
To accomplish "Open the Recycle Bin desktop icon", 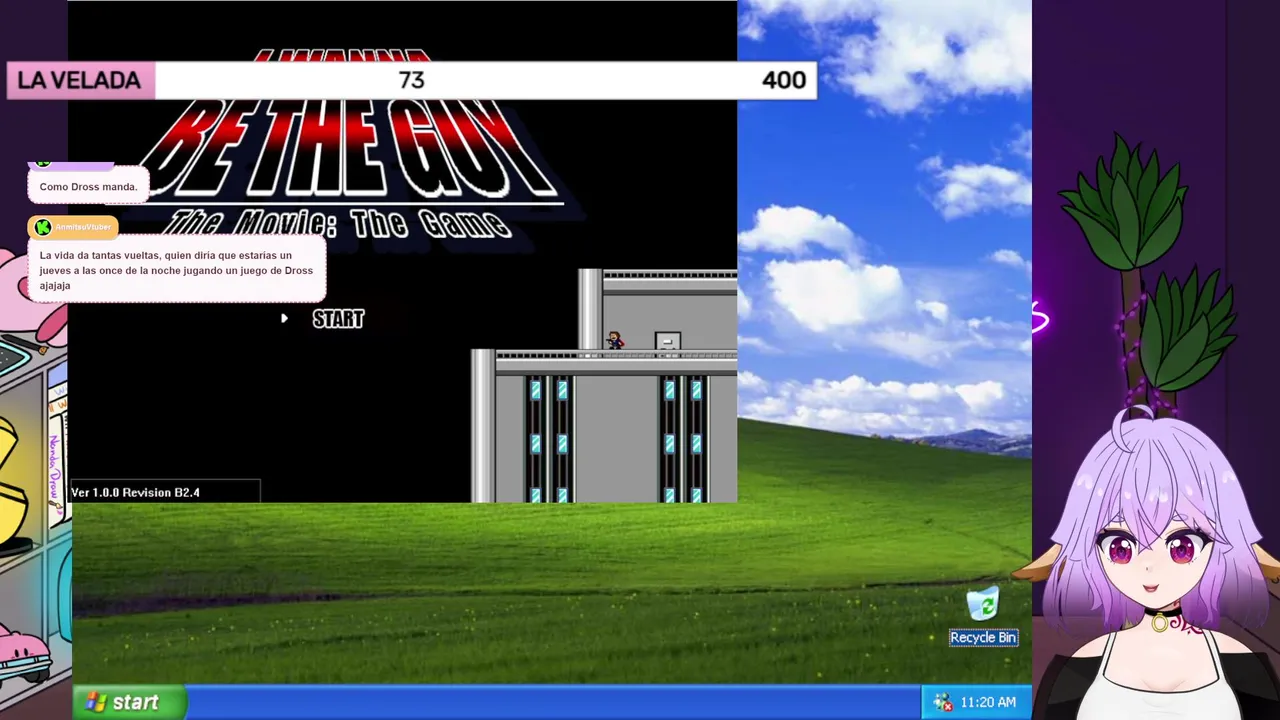I will pos(983,604).
